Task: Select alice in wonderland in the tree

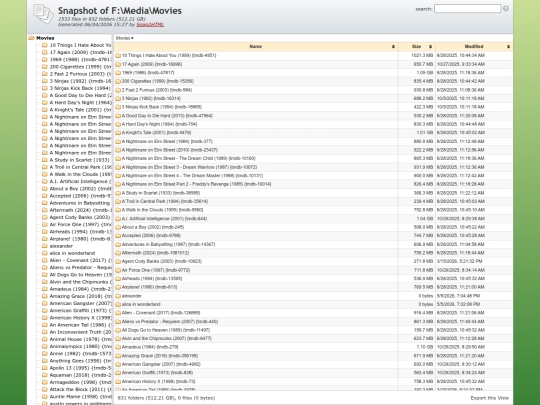Action: [72, 253]
